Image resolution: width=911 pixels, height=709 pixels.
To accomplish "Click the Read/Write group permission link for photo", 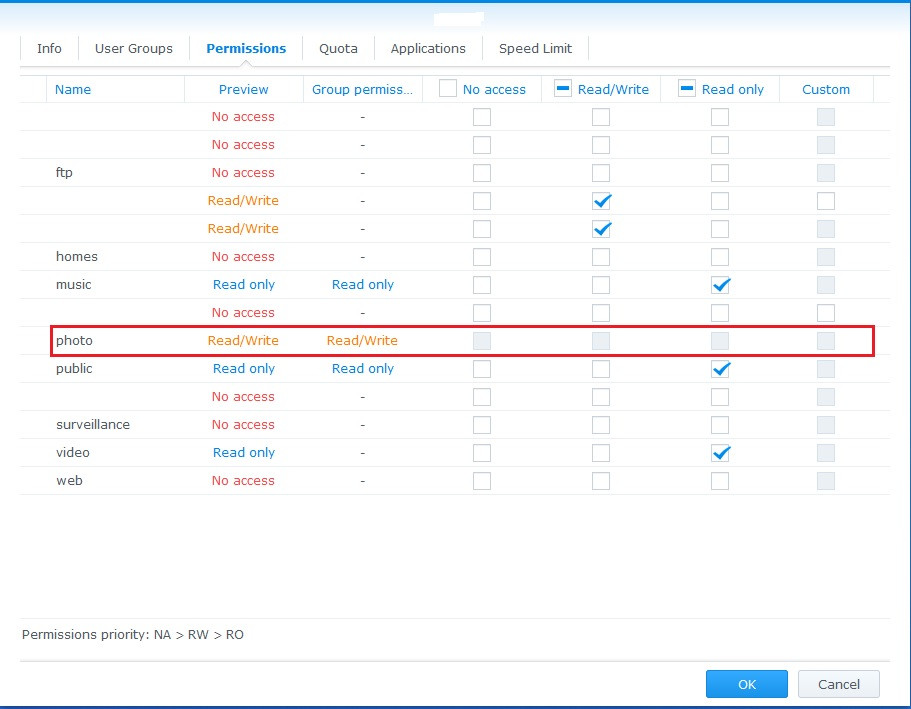I will pos(362,340).
